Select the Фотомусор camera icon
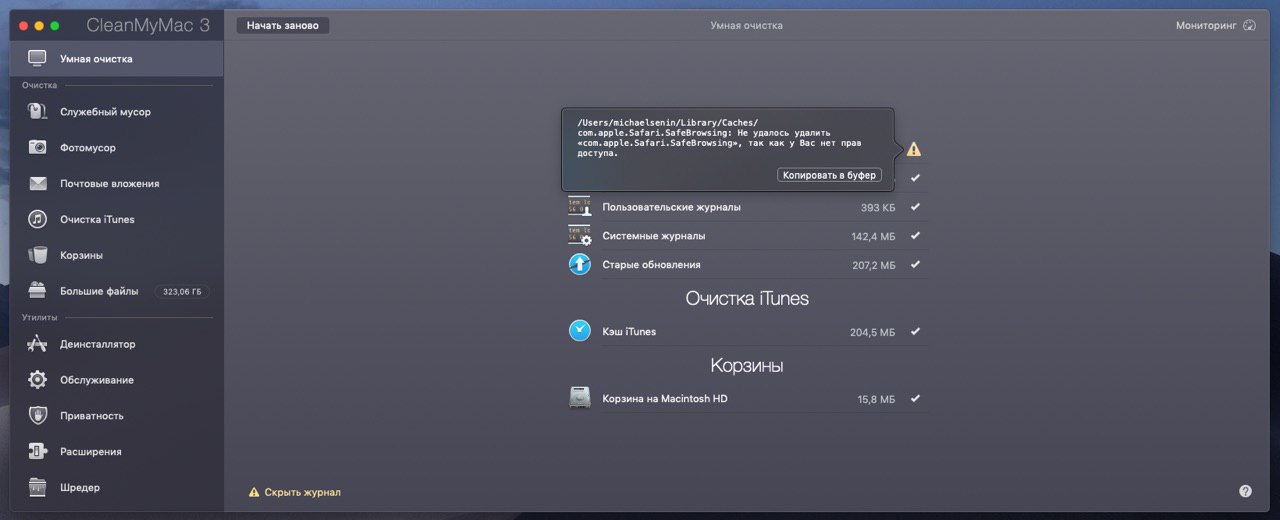 (x=37, y=148)
